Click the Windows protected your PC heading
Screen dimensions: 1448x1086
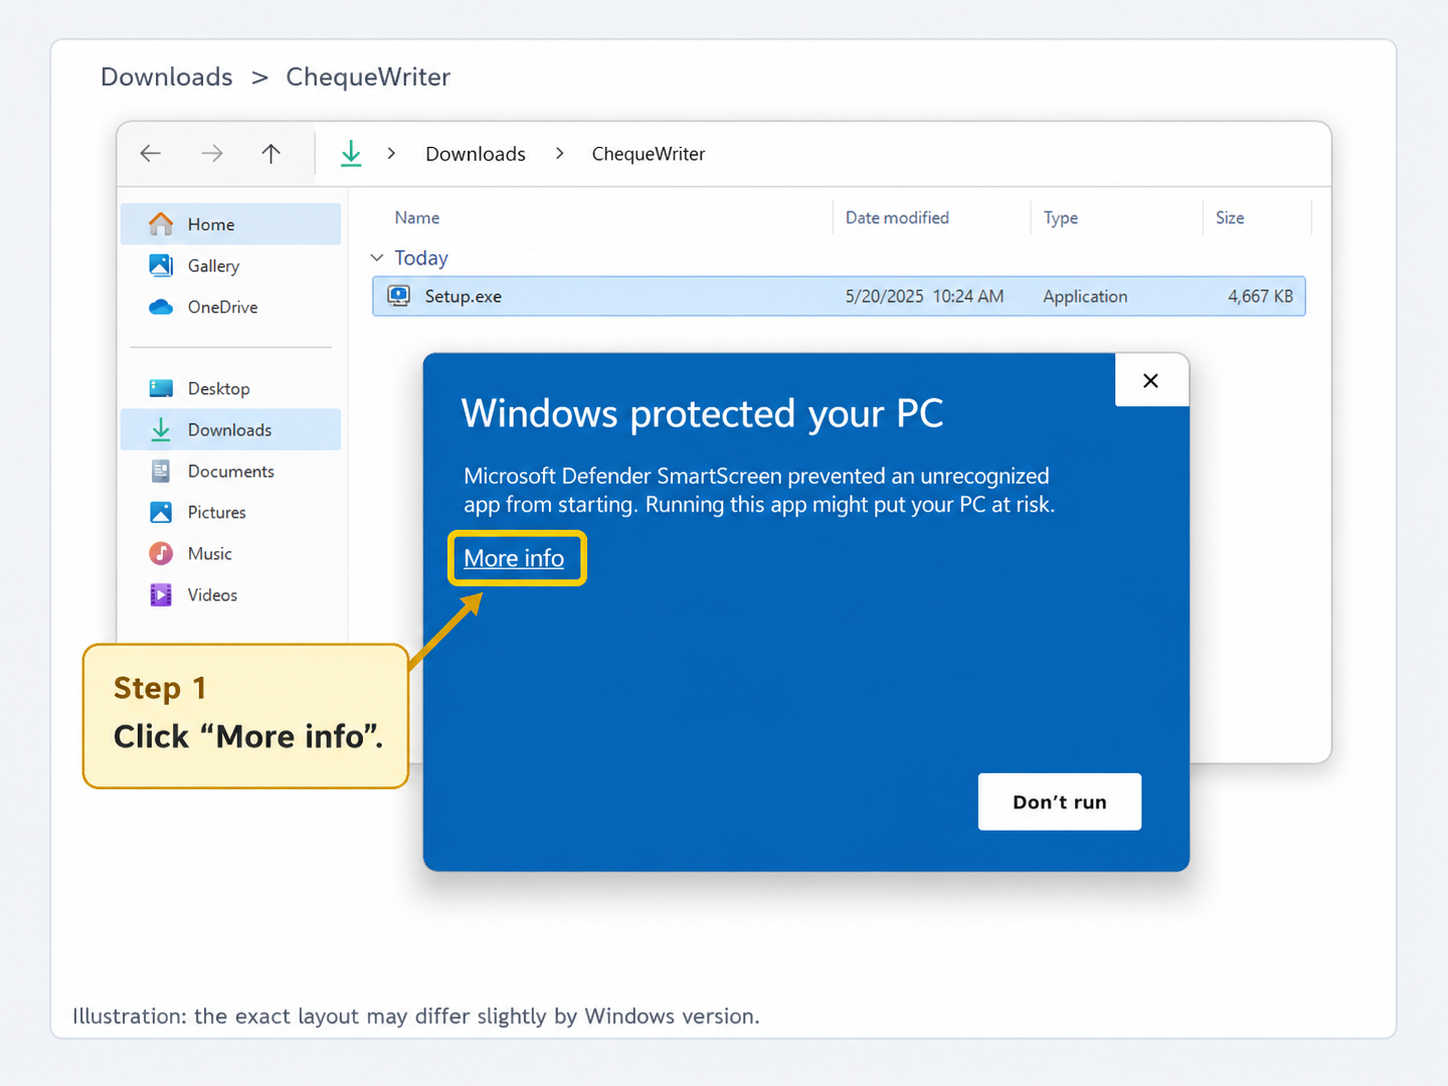pyautogui.click(x=702, y=413)
